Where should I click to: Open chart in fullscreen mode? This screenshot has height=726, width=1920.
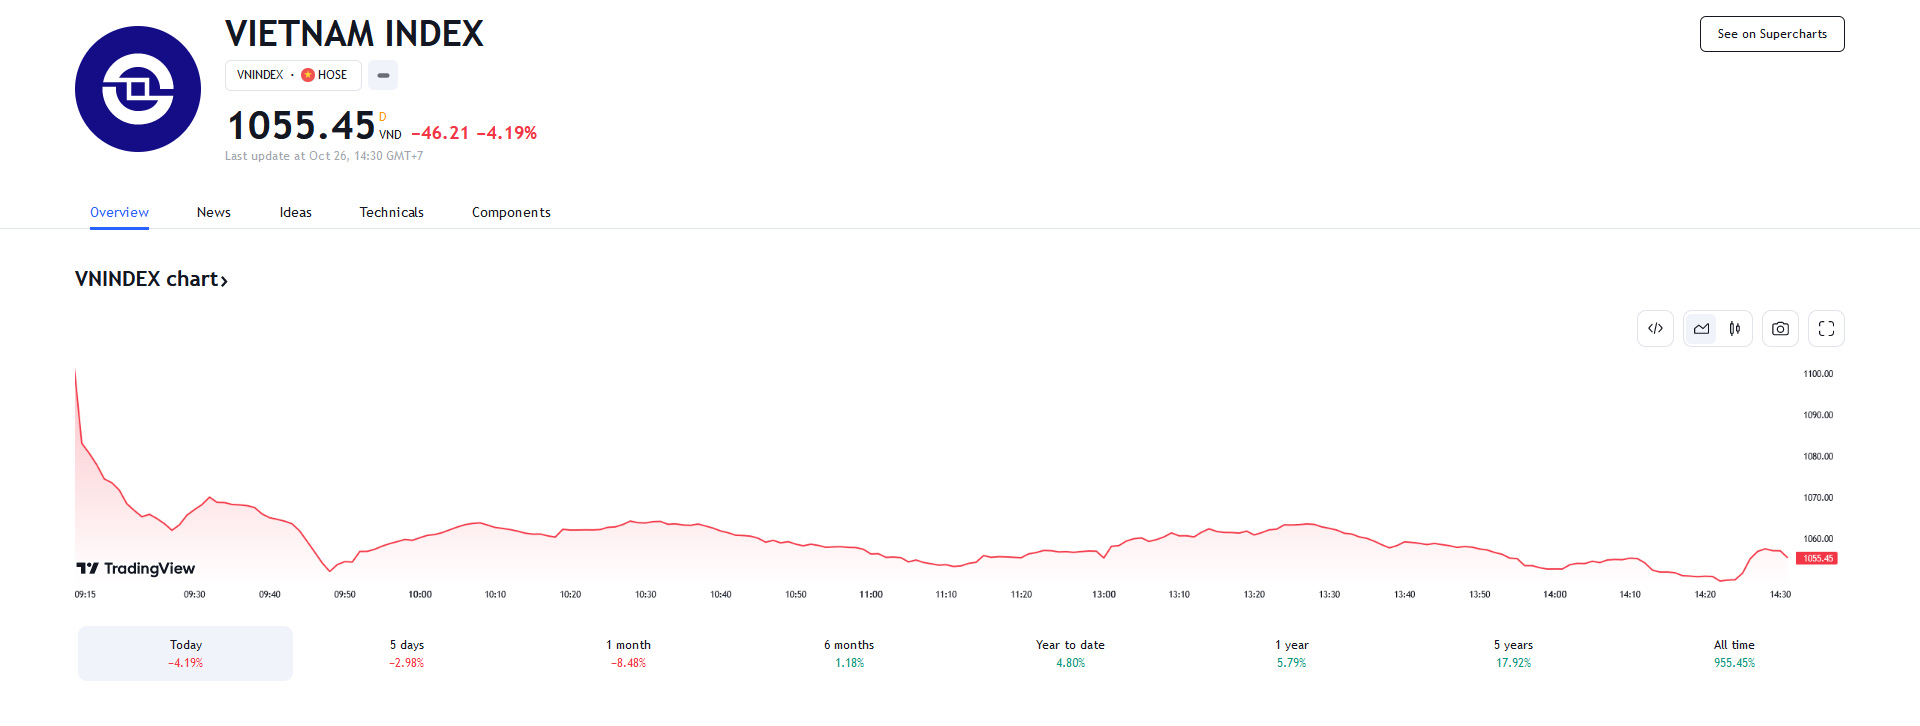1826,328
